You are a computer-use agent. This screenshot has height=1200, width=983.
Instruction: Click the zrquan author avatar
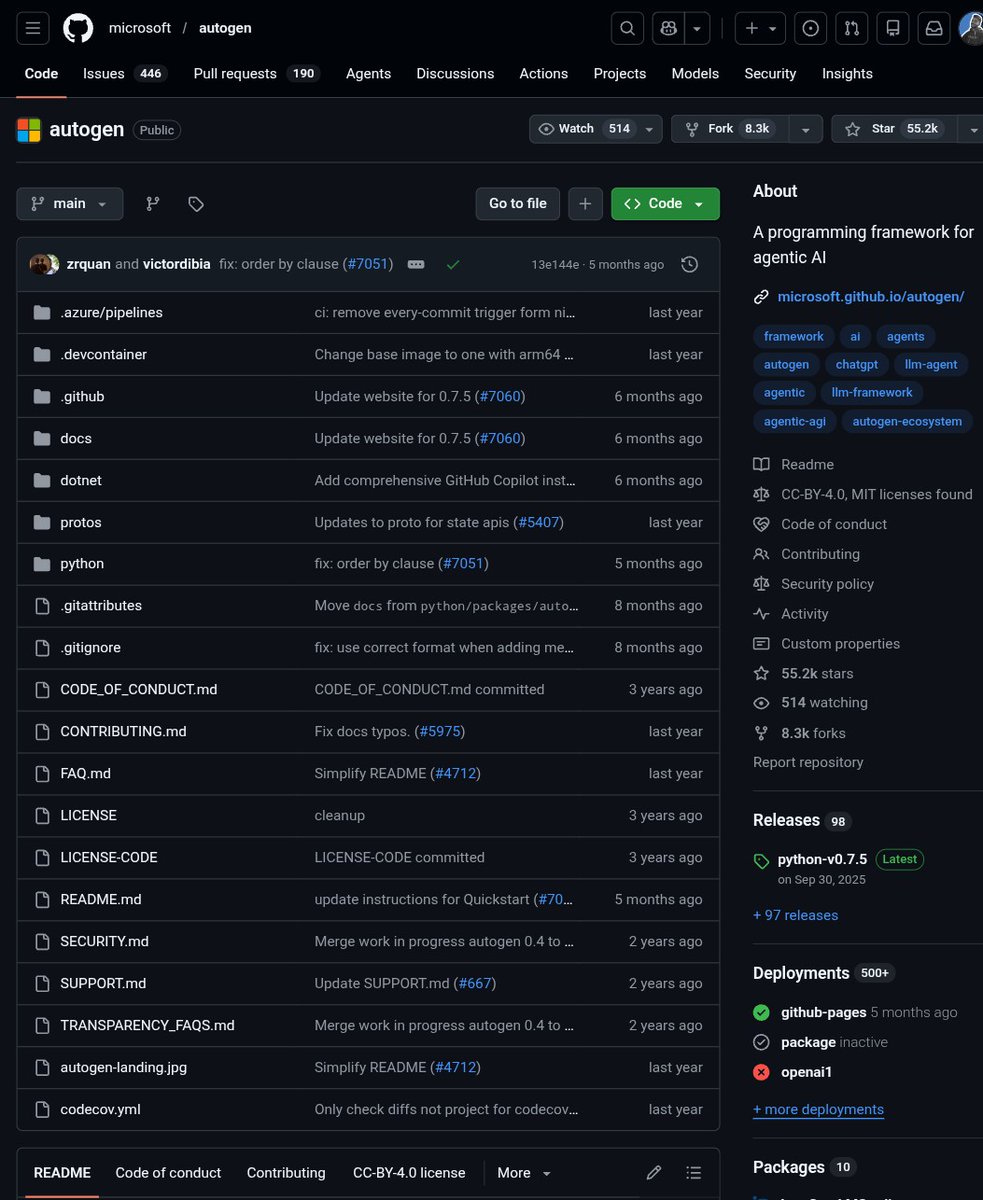[x=39, y=264]
